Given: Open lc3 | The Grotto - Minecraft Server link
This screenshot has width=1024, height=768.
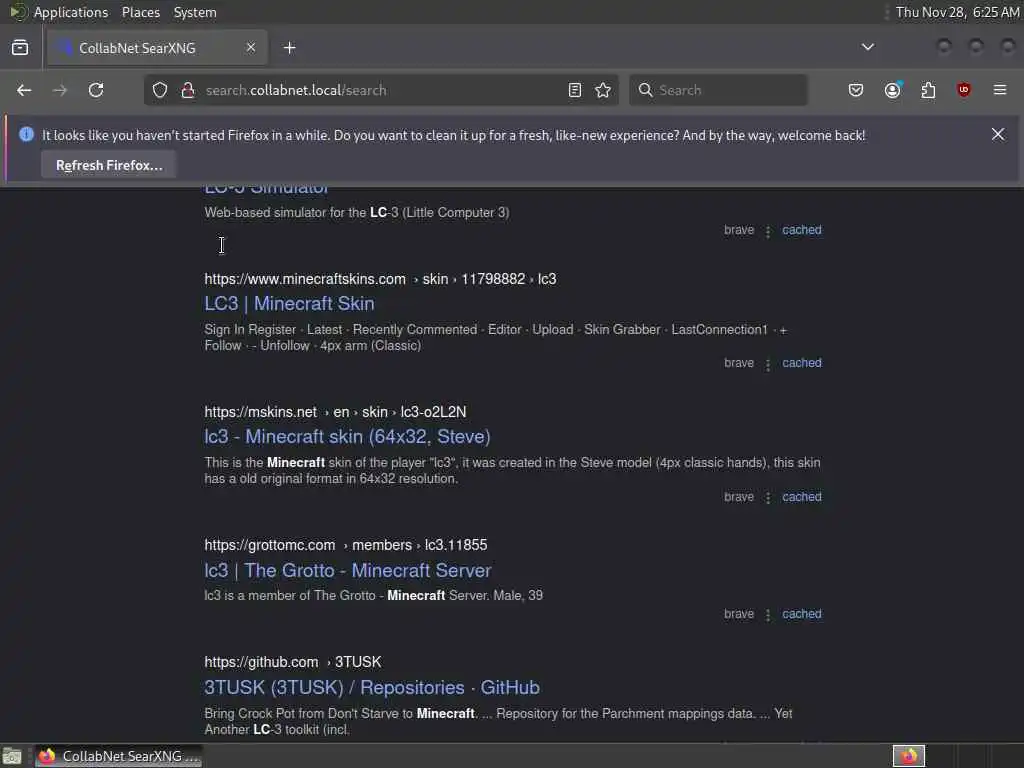Looking at the screenshot, I should coord(347,571).
